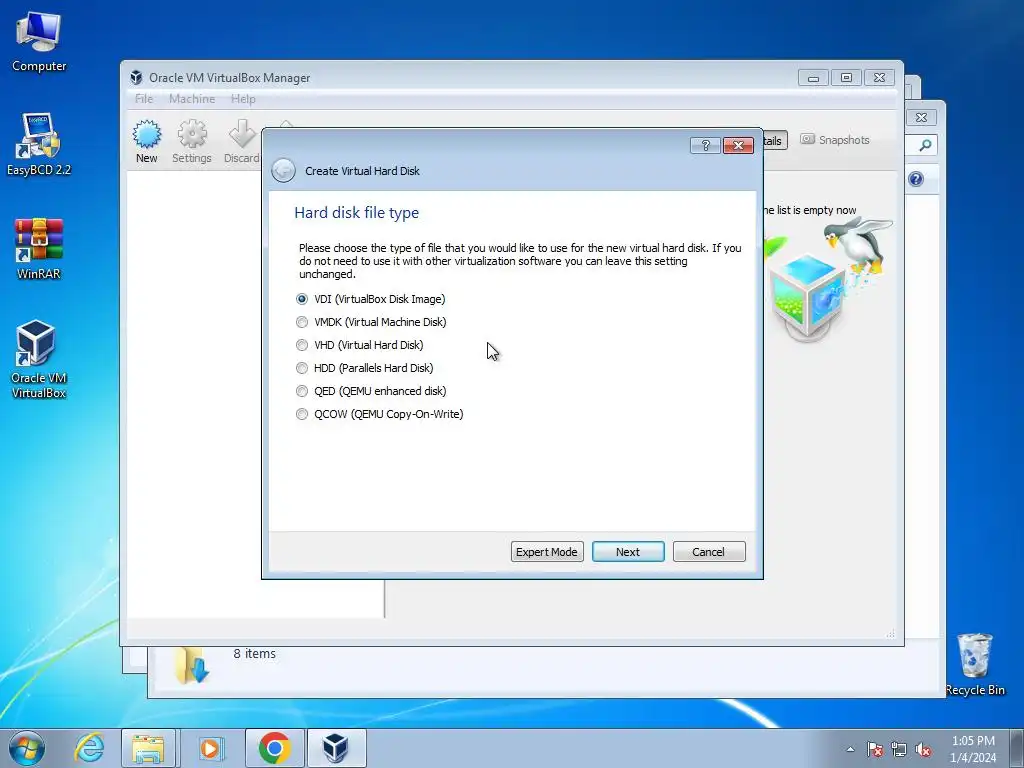Open the Windows Start menu

(x=27, y=748)
